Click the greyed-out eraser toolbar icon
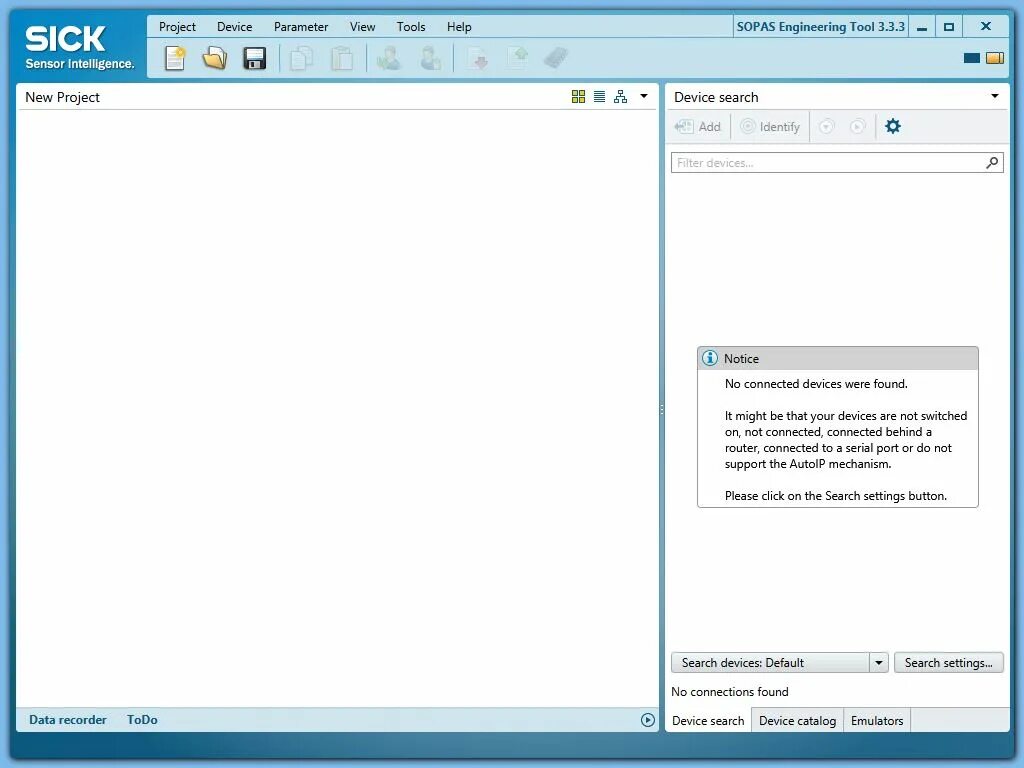 556,58
